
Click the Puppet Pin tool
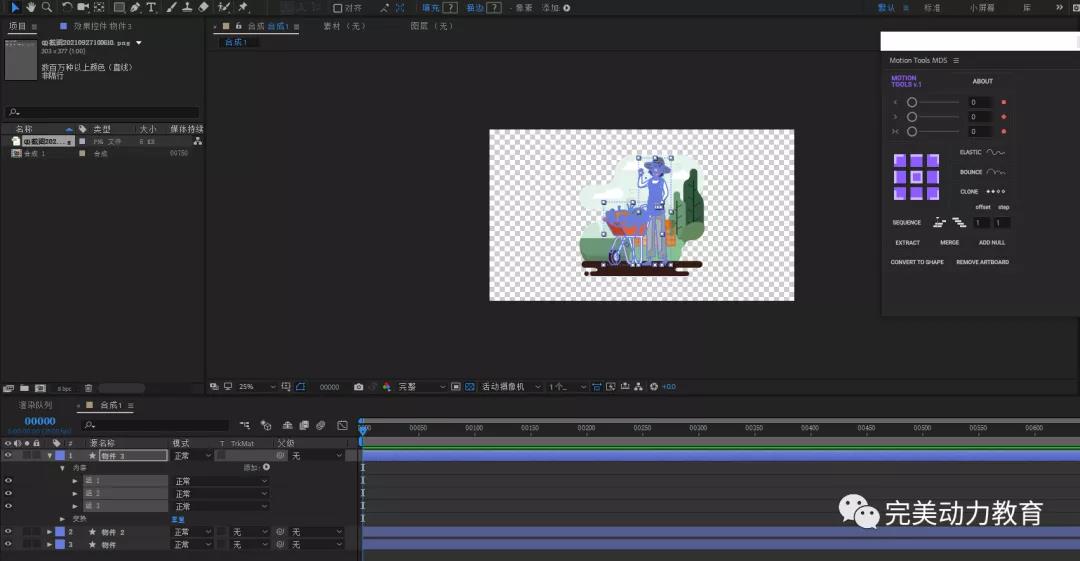point(243,7)
